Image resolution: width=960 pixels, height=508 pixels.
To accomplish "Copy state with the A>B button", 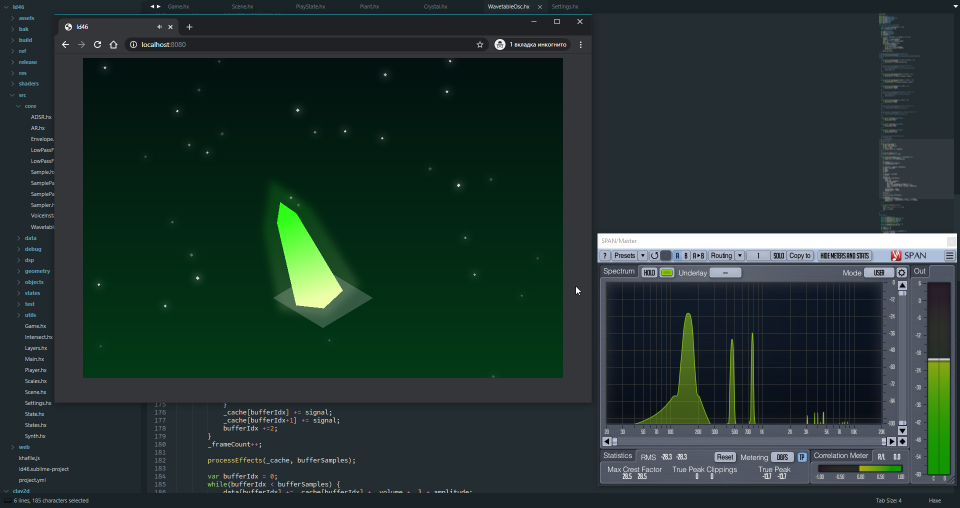I will (x=698, y=256).
